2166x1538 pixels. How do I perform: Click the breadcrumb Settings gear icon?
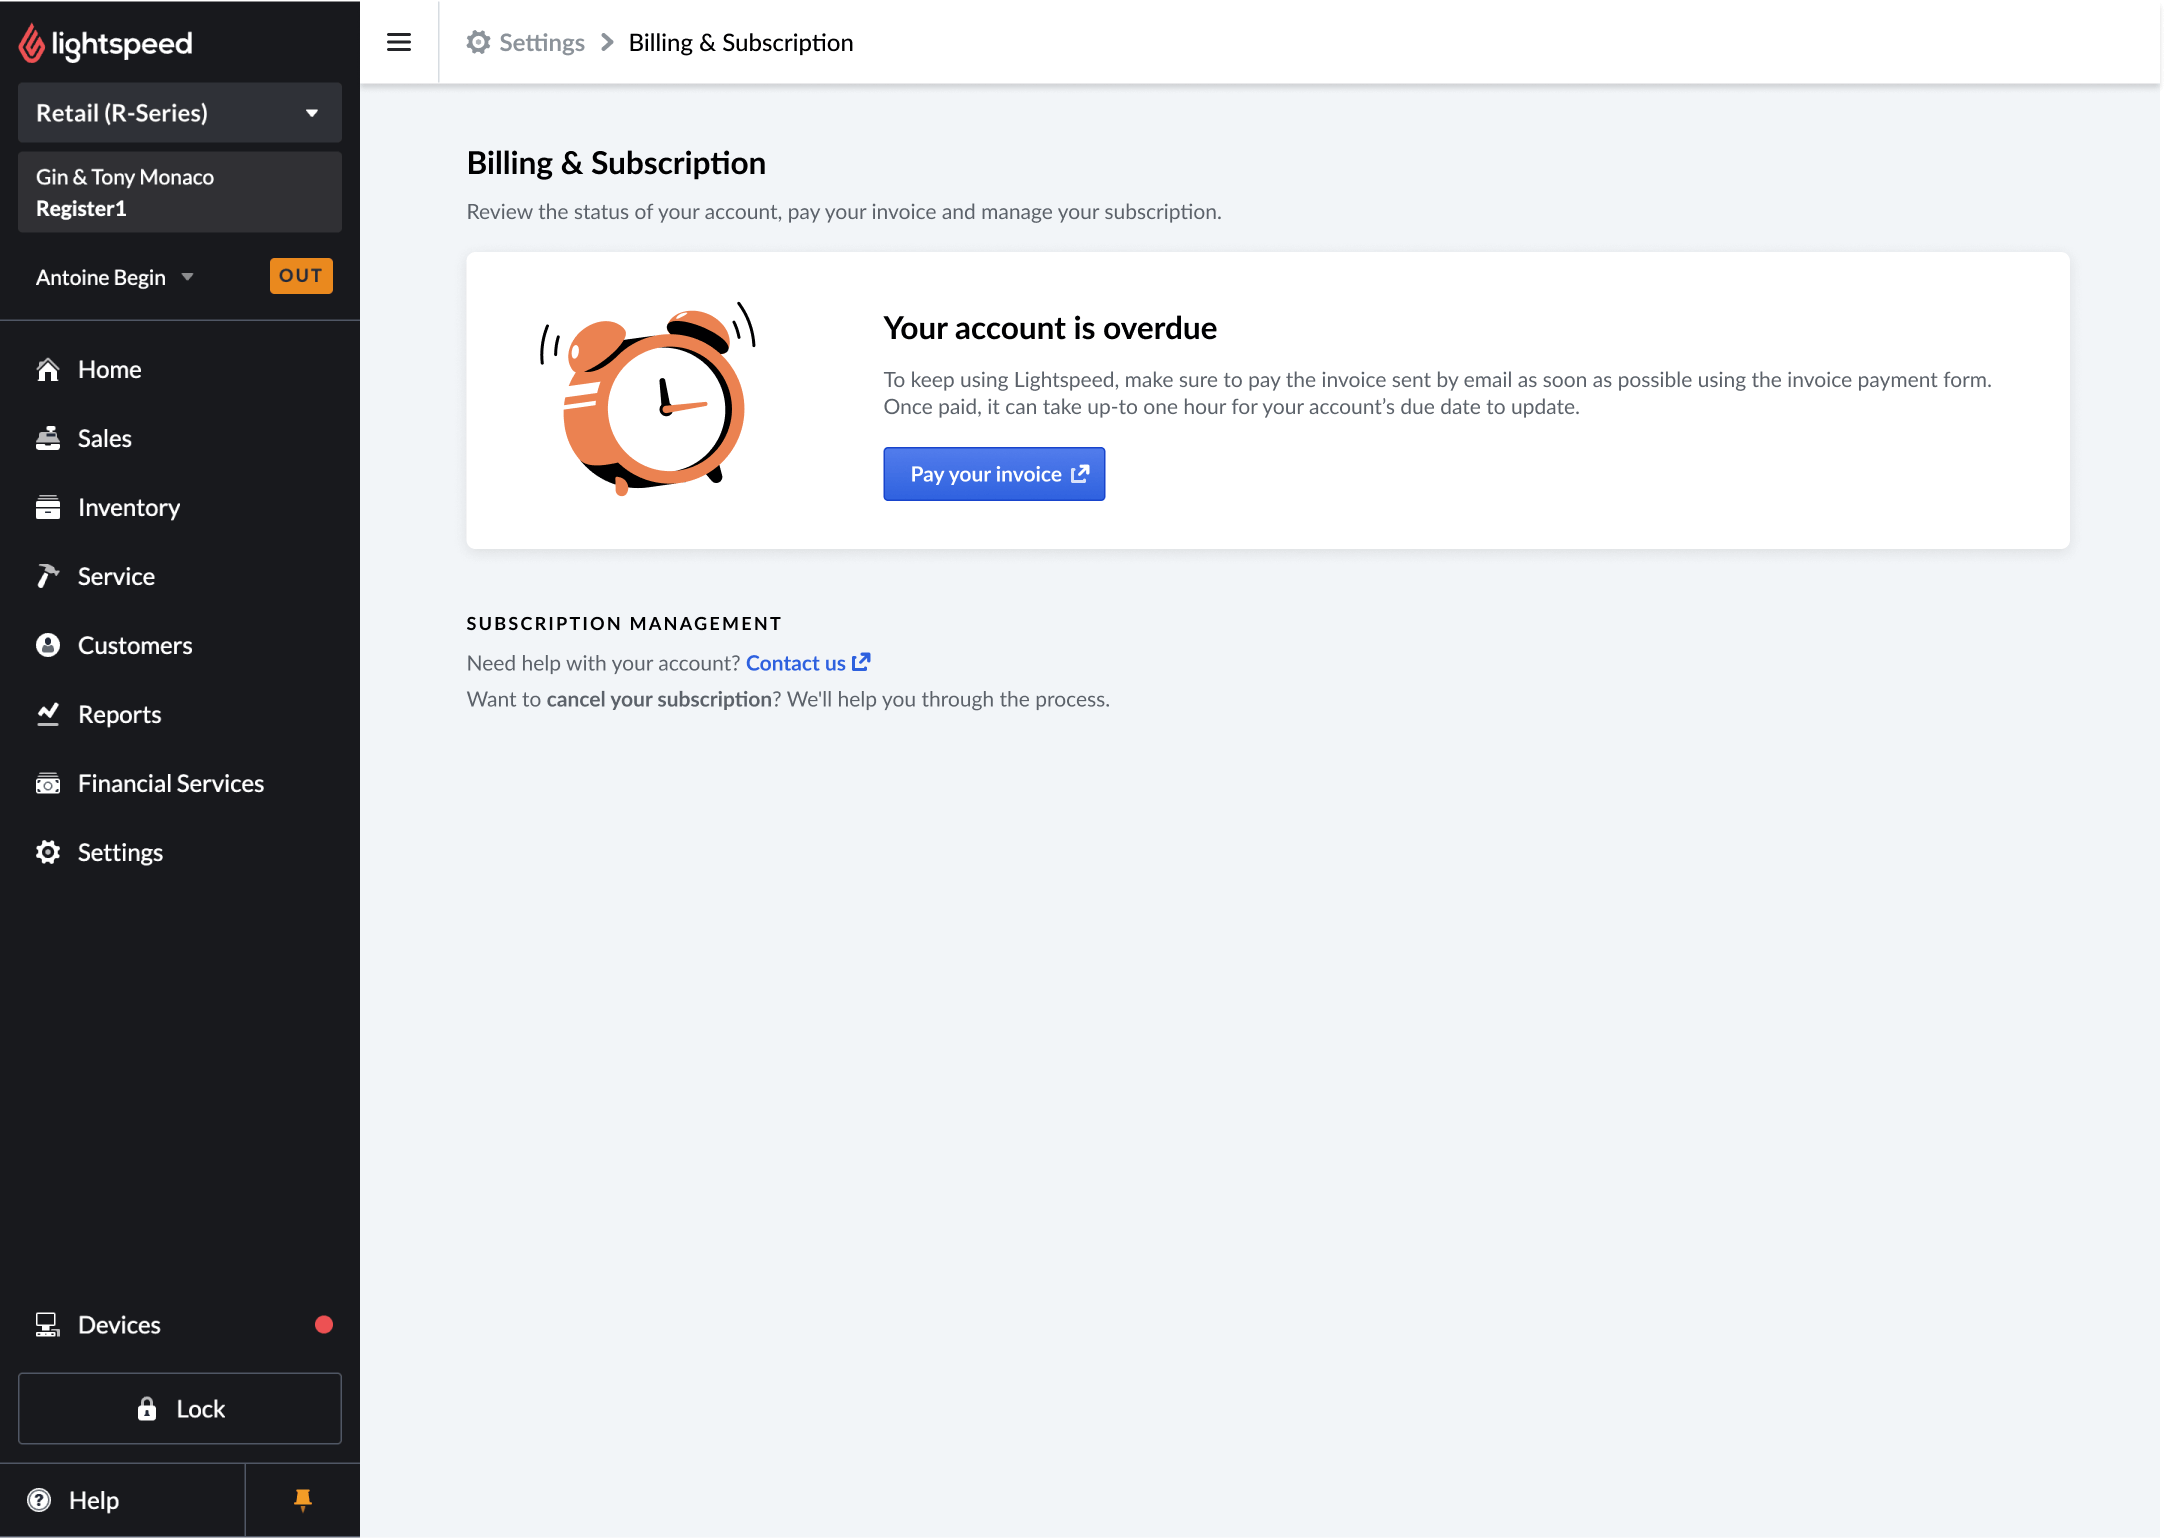tap(479, 43)
